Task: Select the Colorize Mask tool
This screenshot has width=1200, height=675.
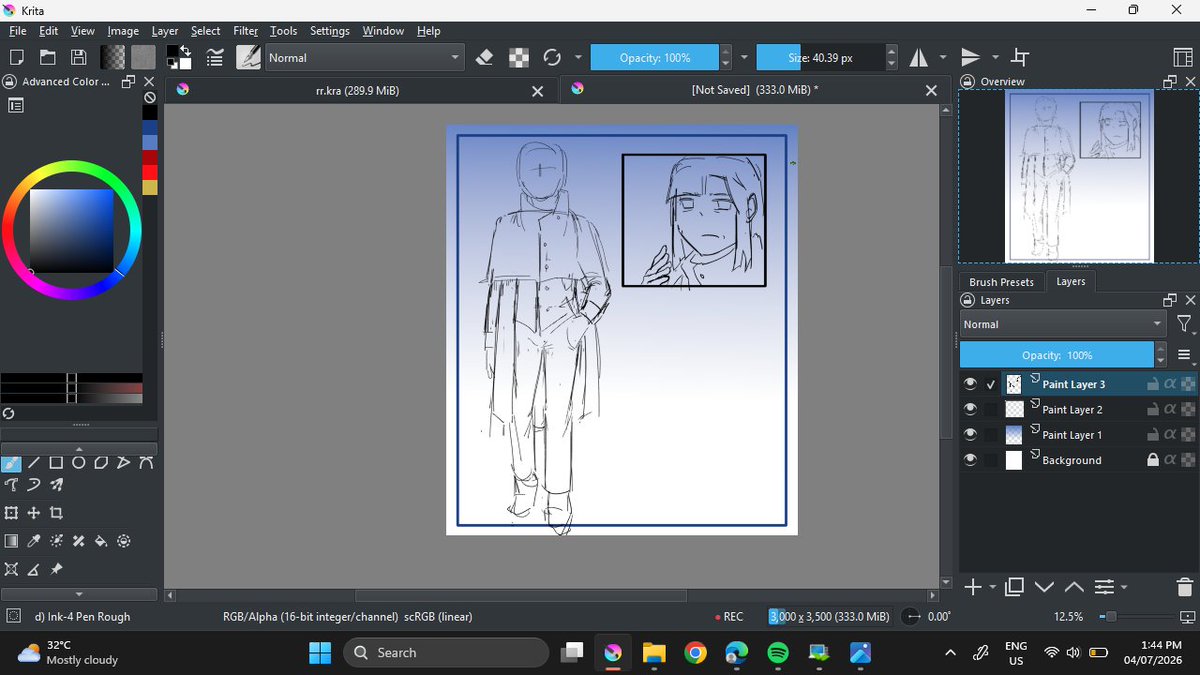Action: (56, 541)
